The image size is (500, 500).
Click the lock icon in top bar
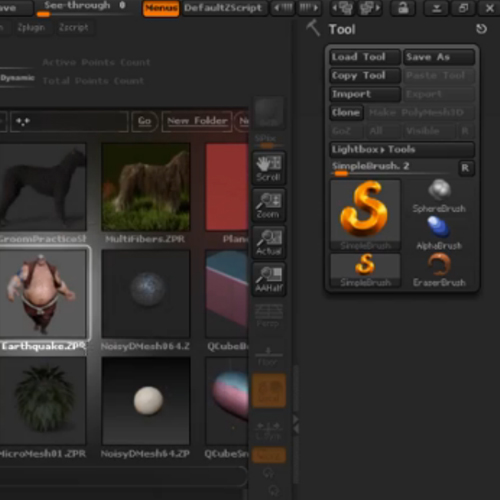point(403,8)
